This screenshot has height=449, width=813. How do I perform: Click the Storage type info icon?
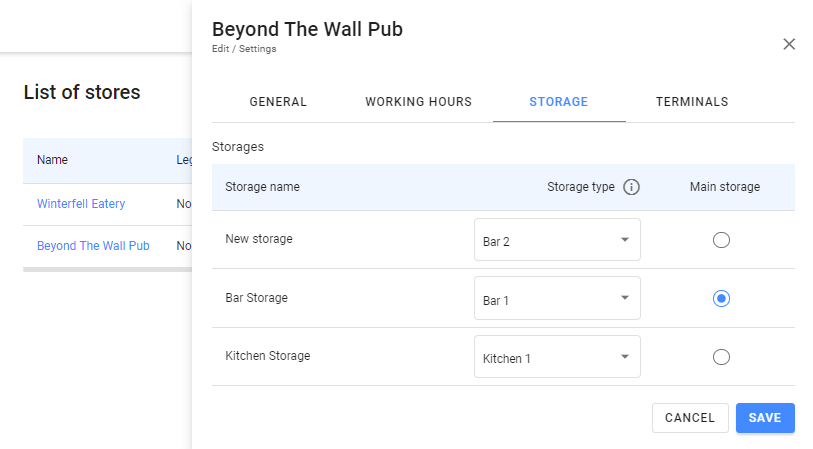[x=631, y=187]
